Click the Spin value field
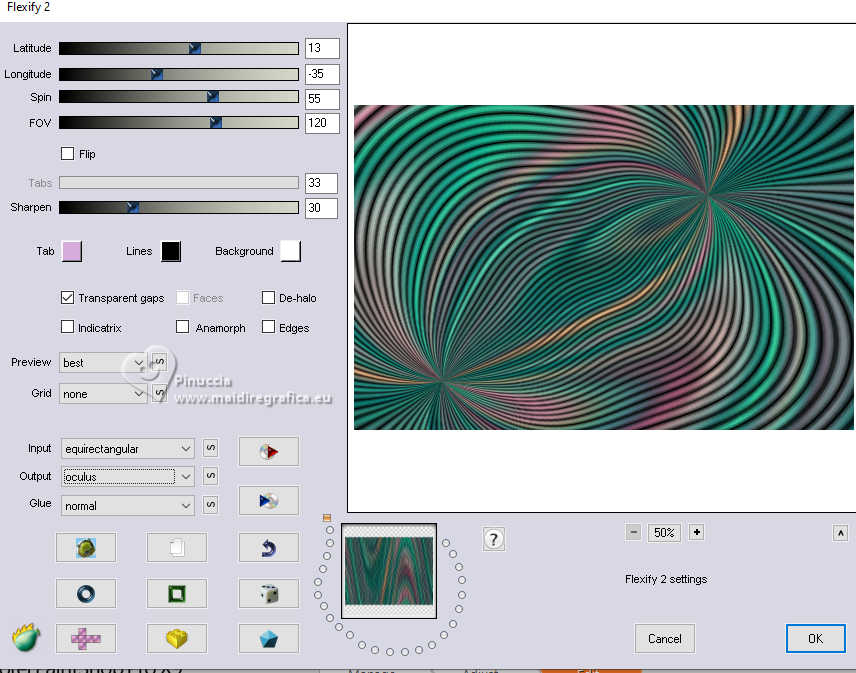The height and width of the screenshot is (673, 856). coord(322,99)
